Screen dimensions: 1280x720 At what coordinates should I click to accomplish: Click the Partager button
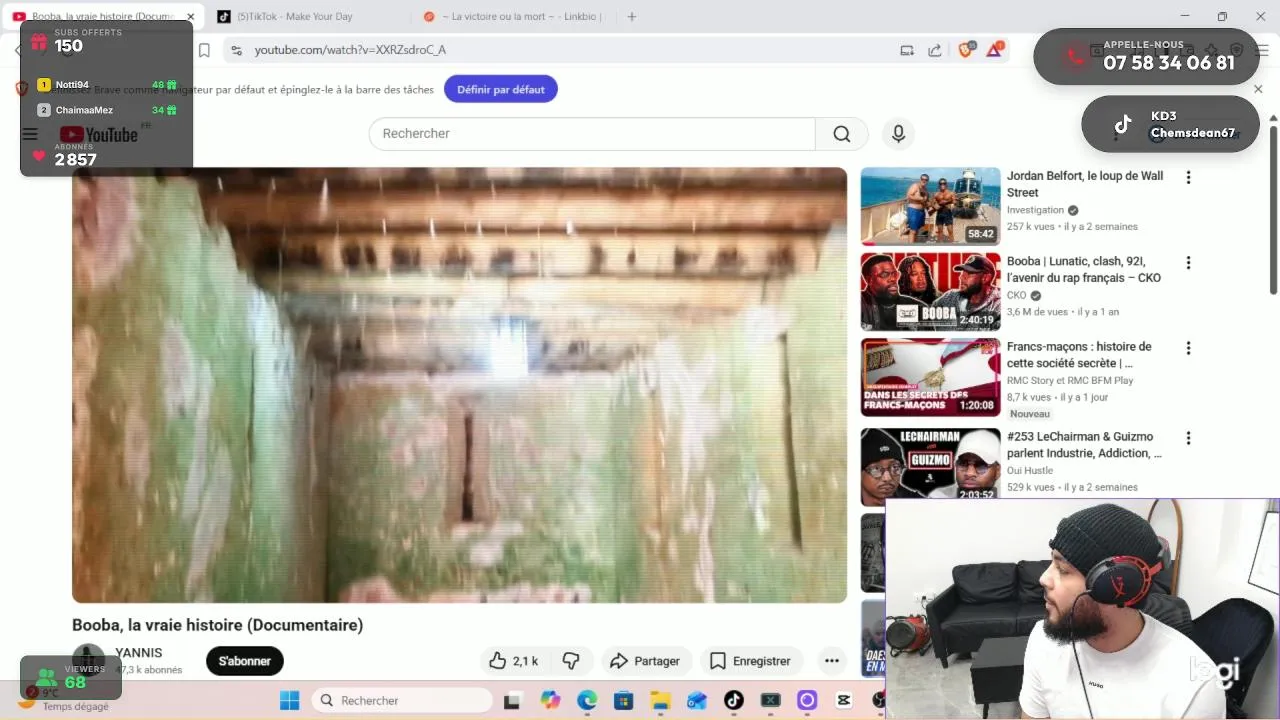645,661
